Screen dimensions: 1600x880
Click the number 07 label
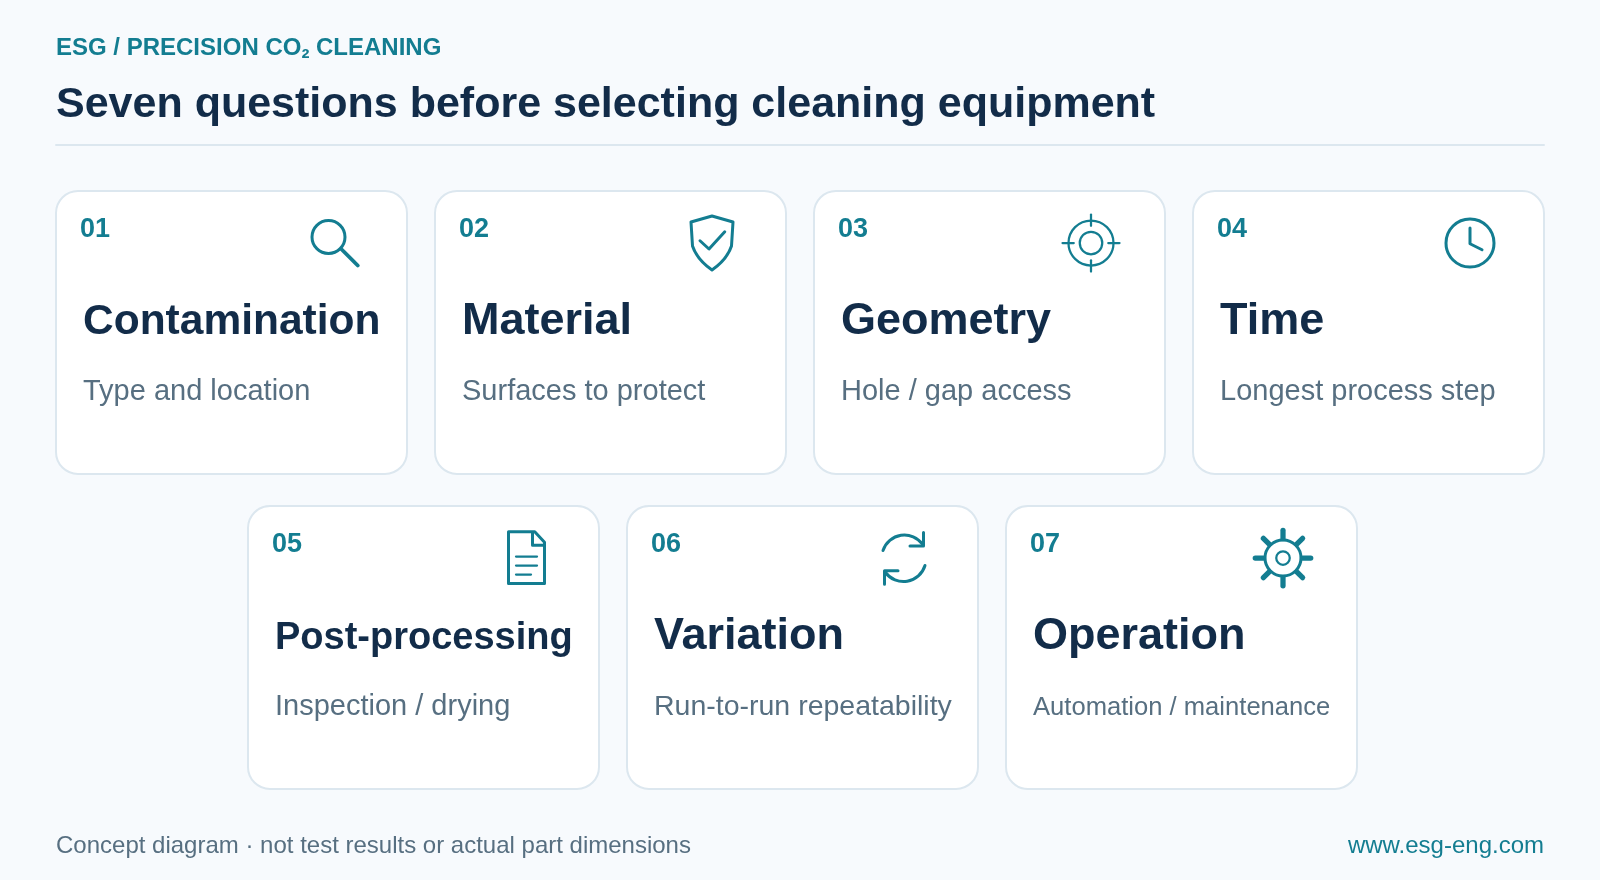coord(1045,543)
